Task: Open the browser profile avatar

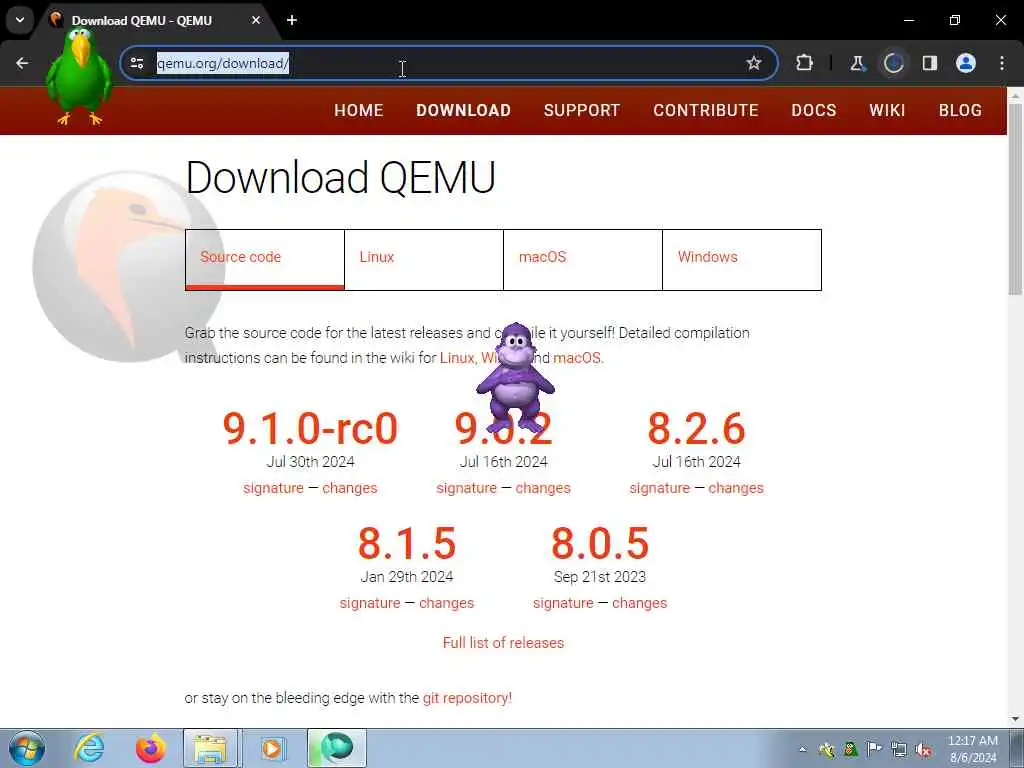Action: pyautogui.click(x=966, y=63)
